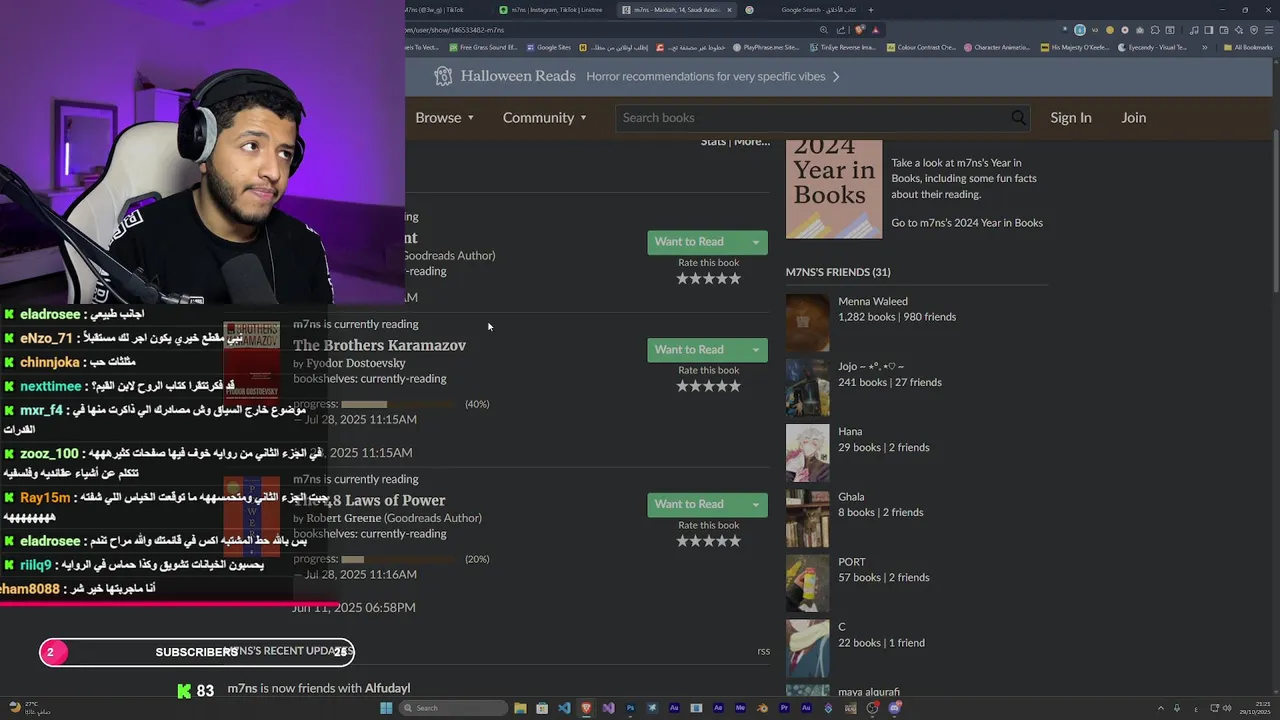
Task: Click the volume icon in system tray
Action: [x=1227, y=708]
